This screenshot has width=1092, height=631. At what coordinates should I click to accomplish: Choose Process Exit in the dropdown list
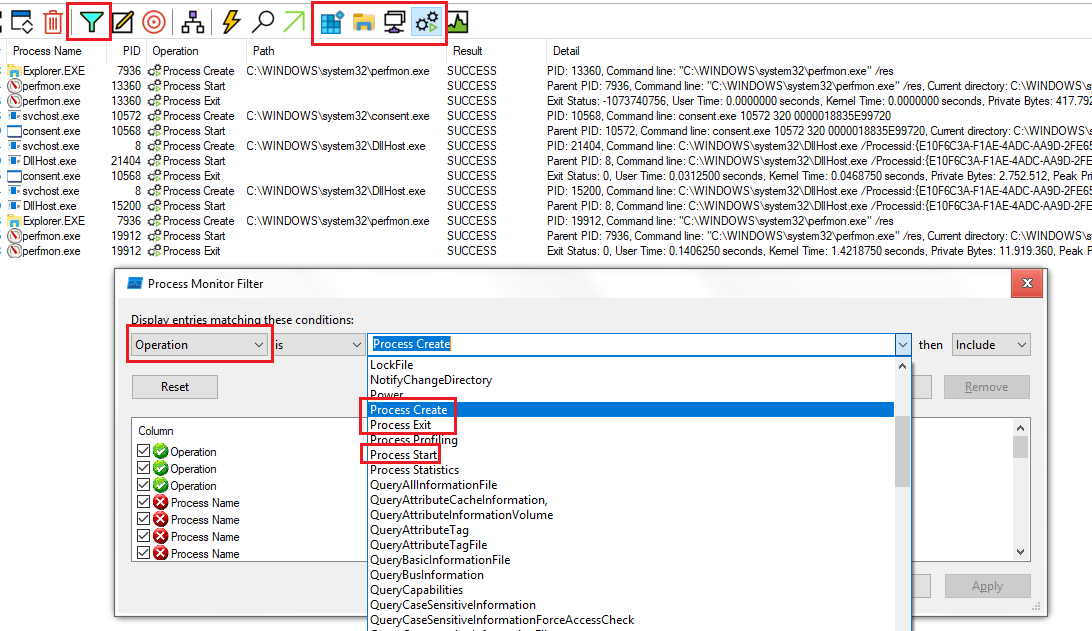click(x=400, y=425)
